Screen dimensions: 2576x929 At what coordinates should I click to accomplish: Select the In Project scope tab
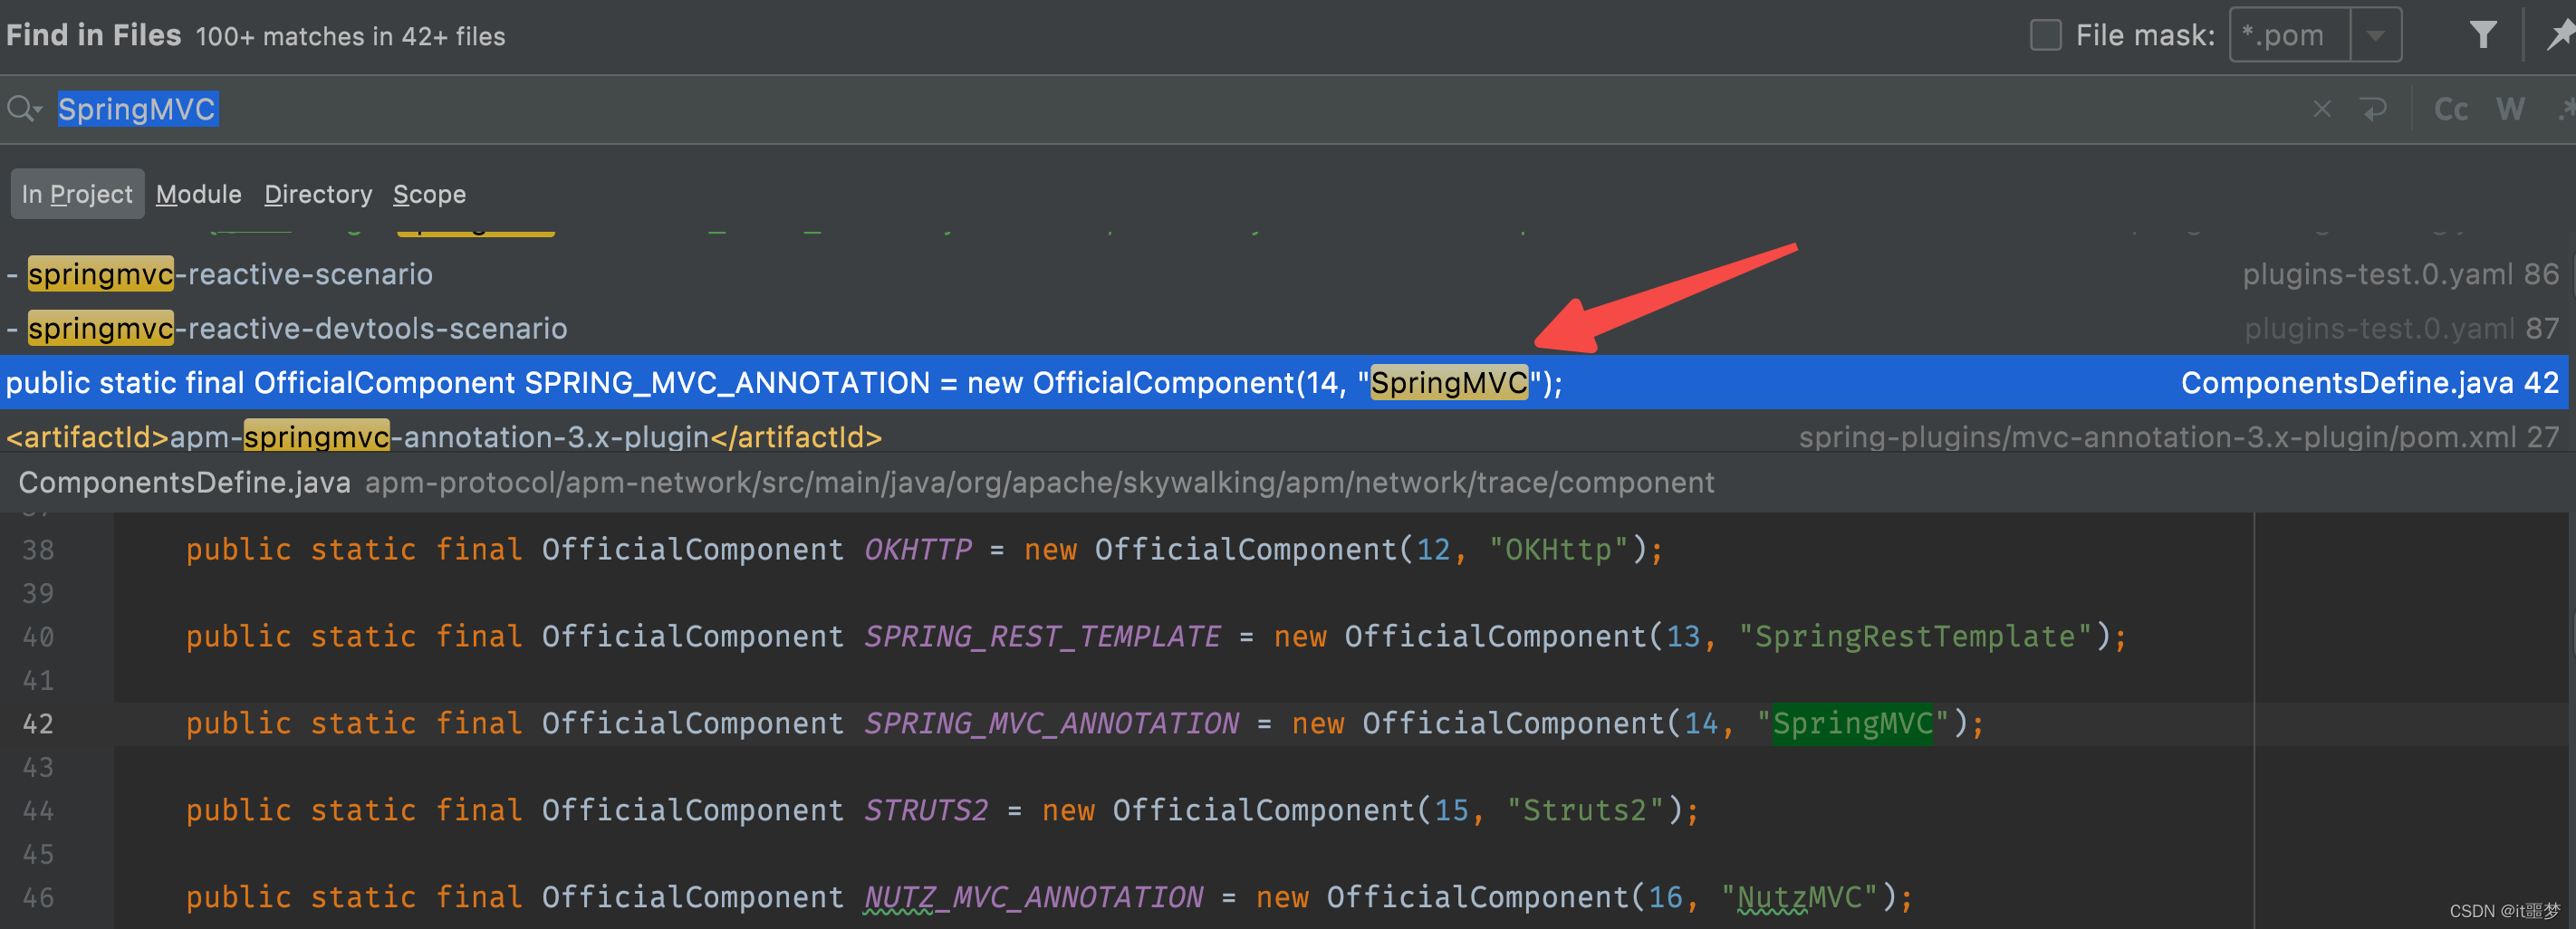[77, 194]
